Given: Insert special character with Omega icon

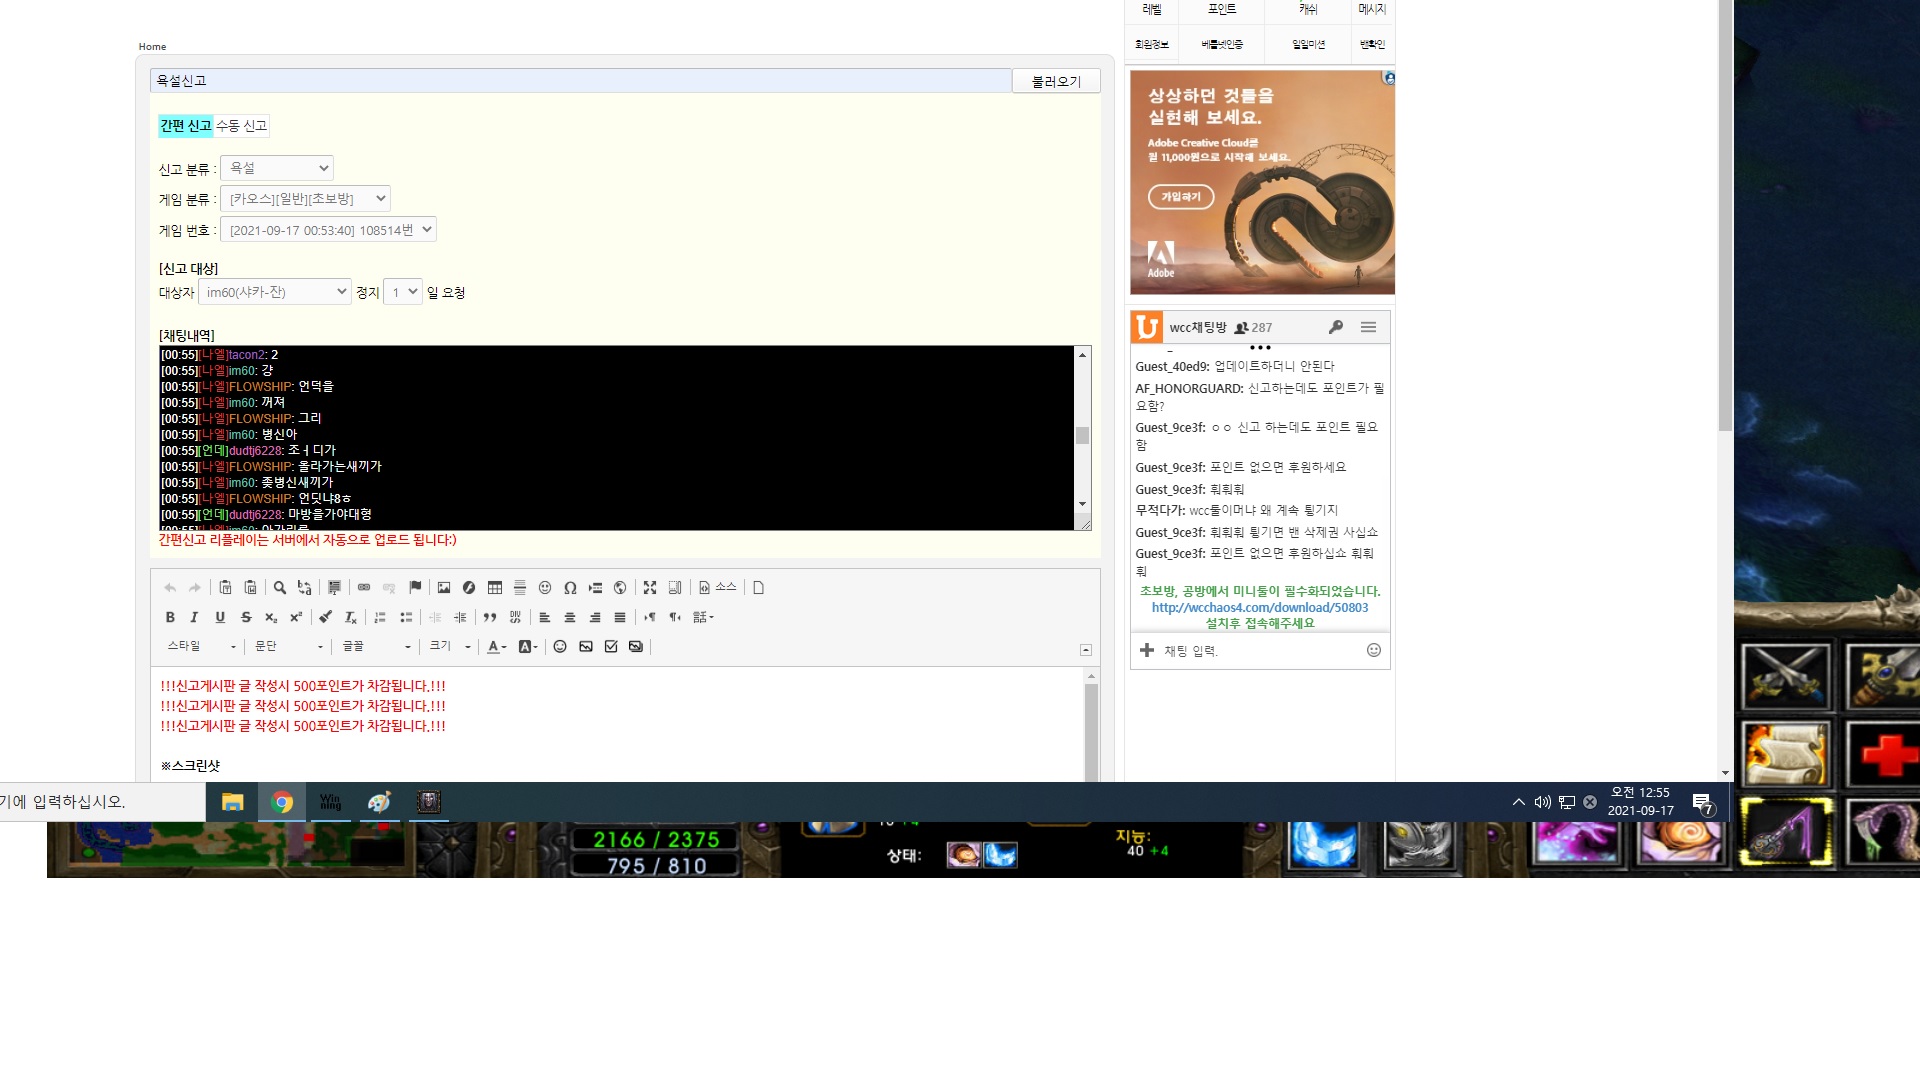Looking at the screenshot, I should coord(570,588).
